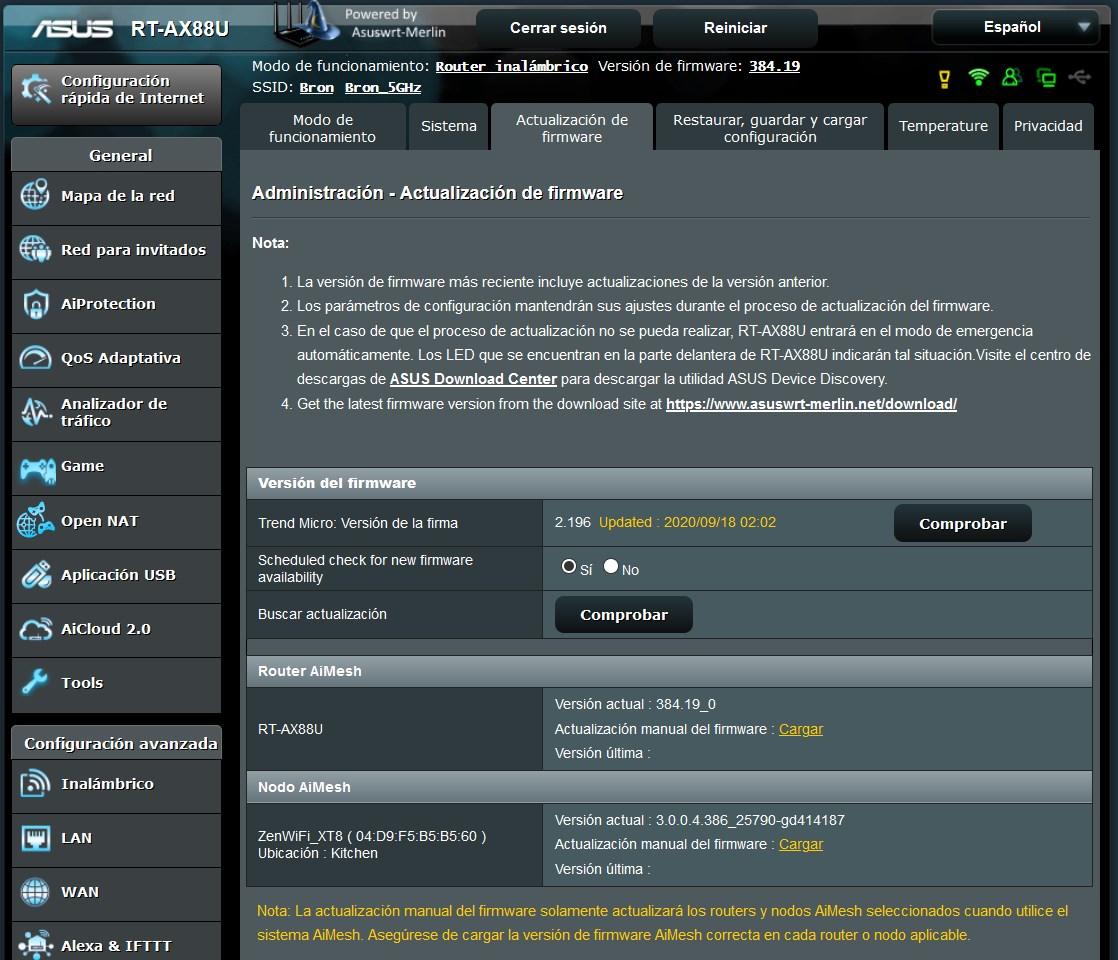Open Configuración rápida de Internet icon
This screenshot has height=960, width=1118.
pos(36,89)
